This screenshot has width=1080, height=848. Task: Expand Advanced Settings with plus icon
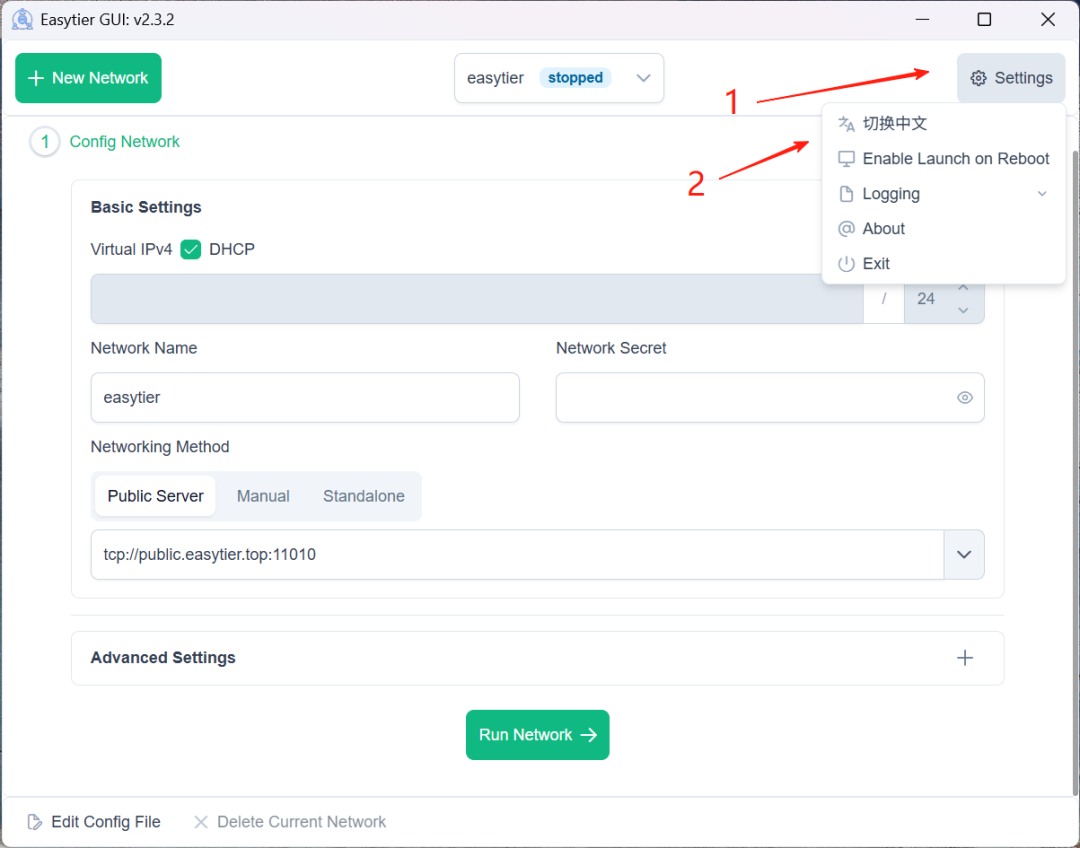click(965, 658)
